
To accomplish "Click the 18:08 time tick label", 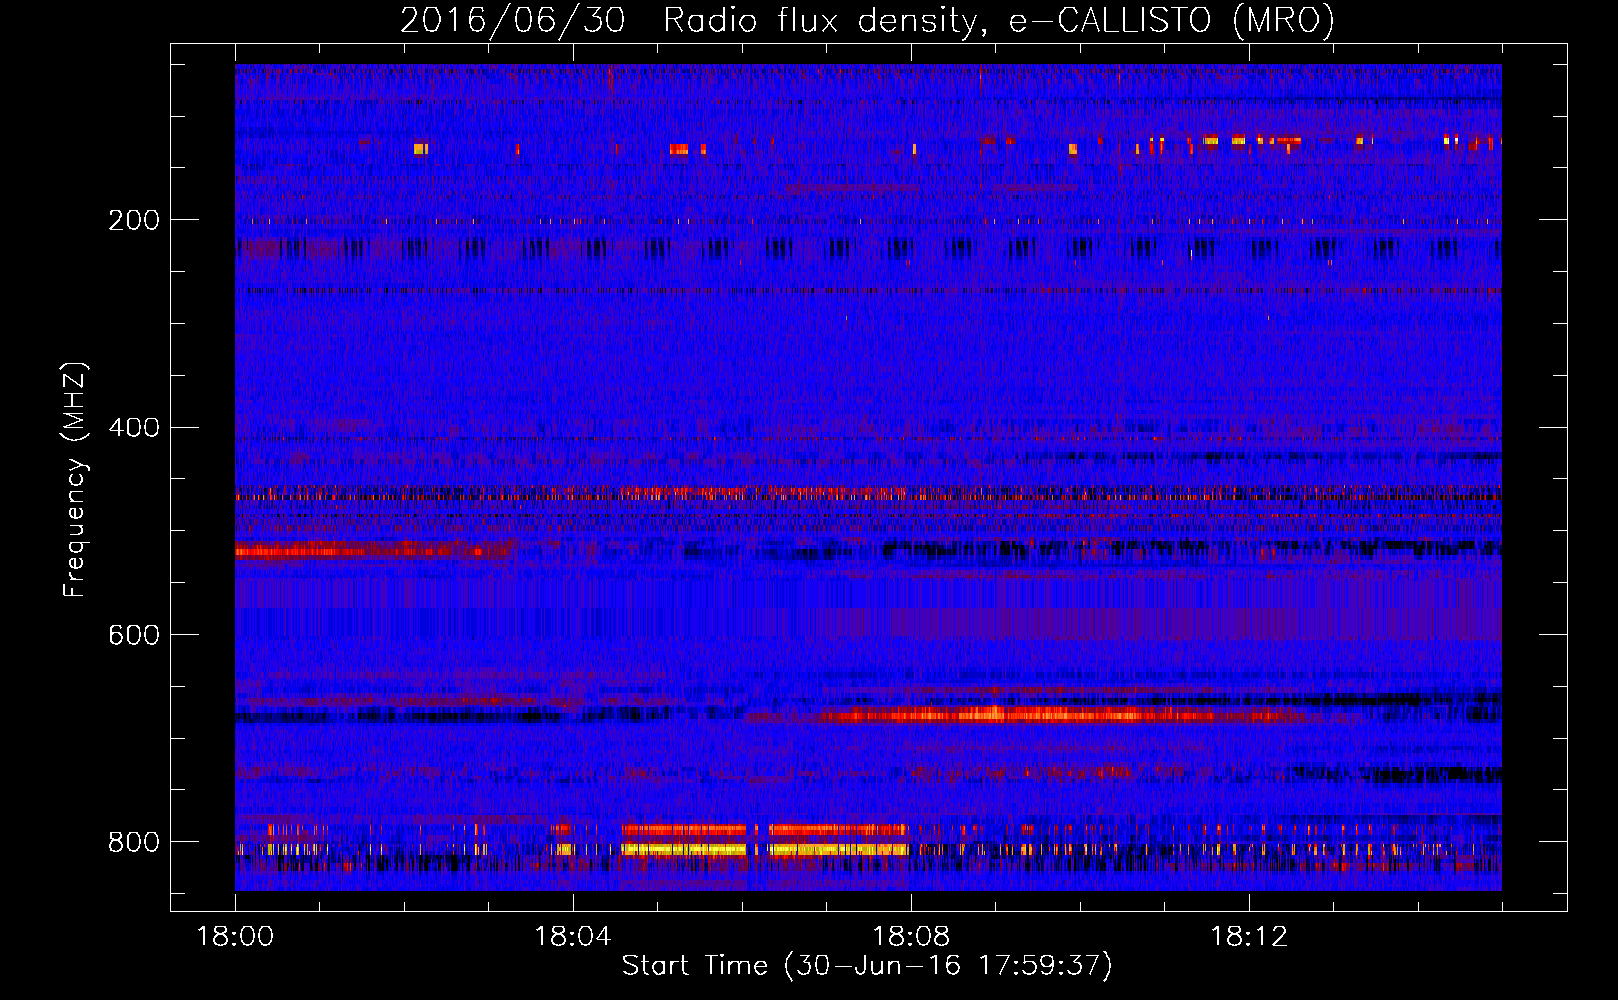I will coord(910,937).
